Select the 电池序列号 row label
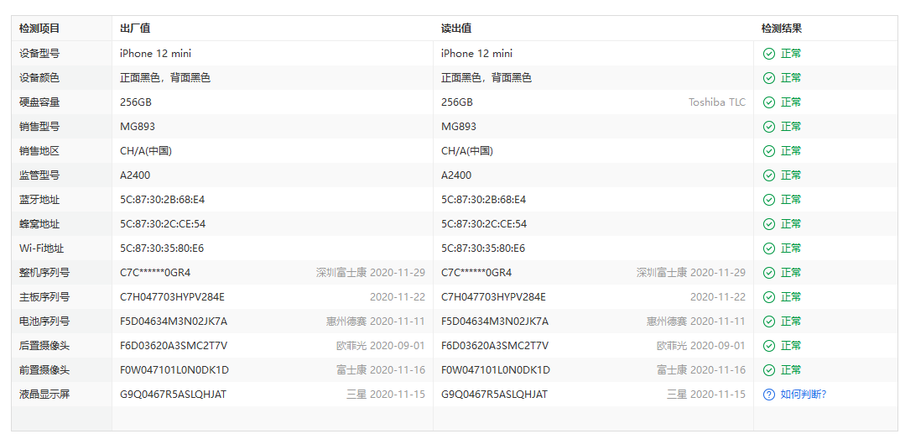900x434 pixels. pyautogui.click(x=44, y=321)
